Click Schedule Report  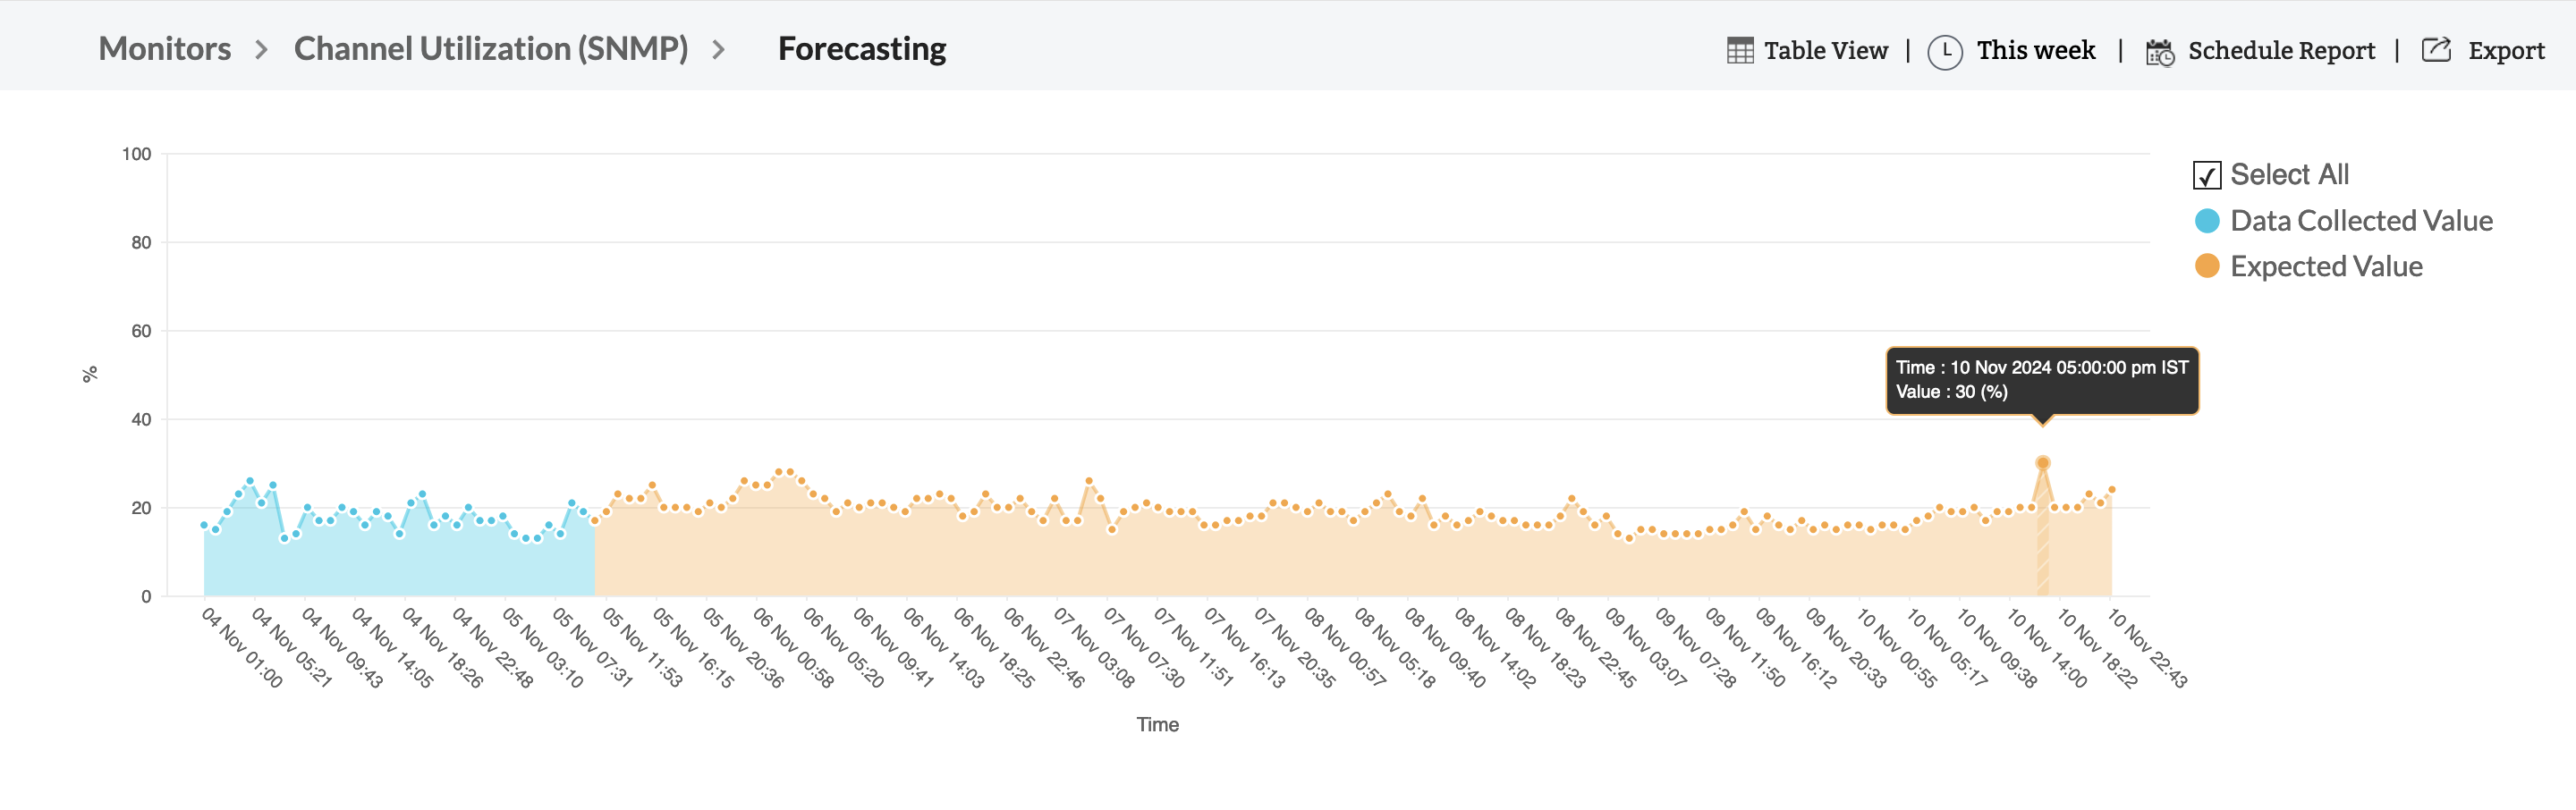click(2283, 49)
